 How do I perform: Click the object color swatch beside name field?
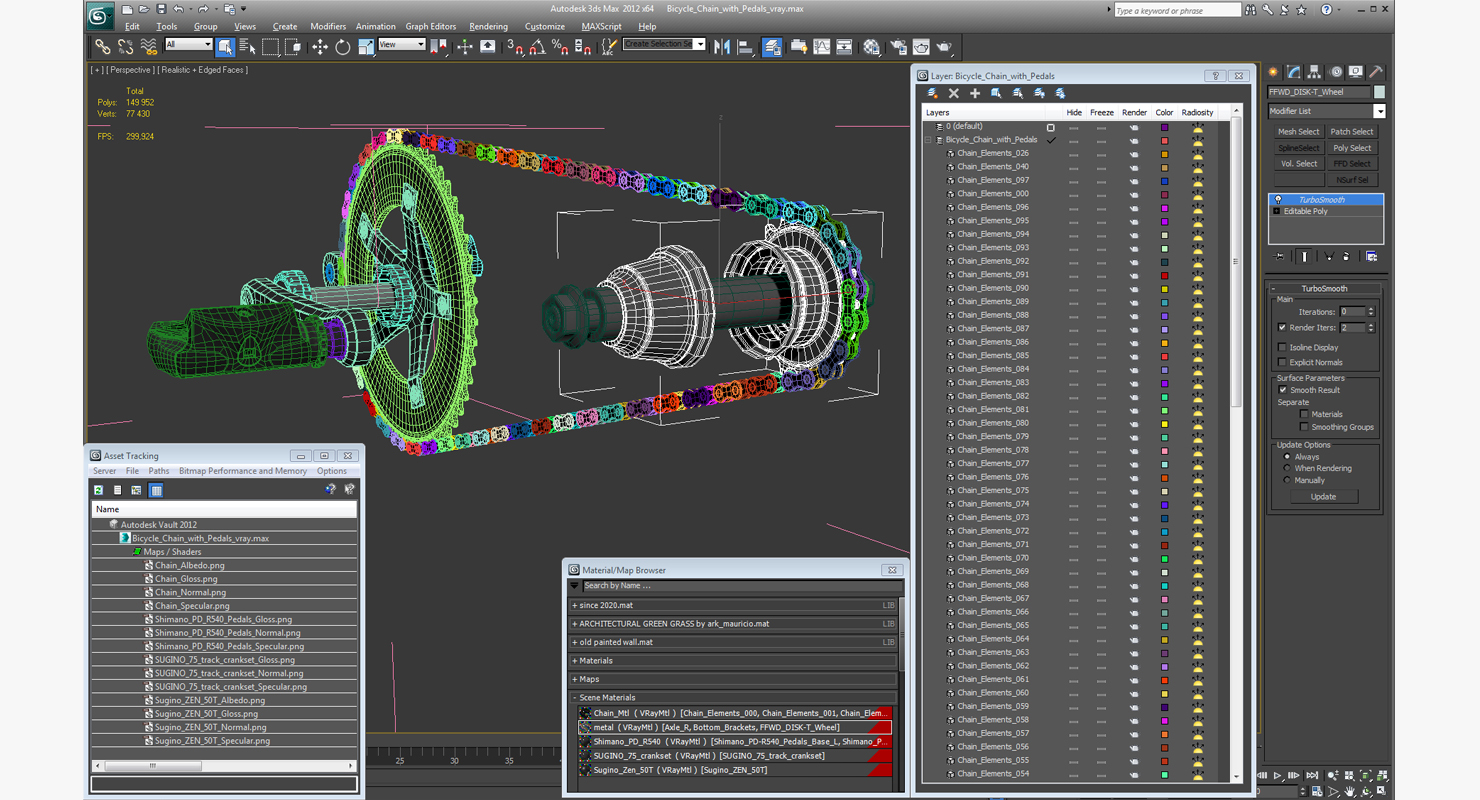(x=1379, y=92)
